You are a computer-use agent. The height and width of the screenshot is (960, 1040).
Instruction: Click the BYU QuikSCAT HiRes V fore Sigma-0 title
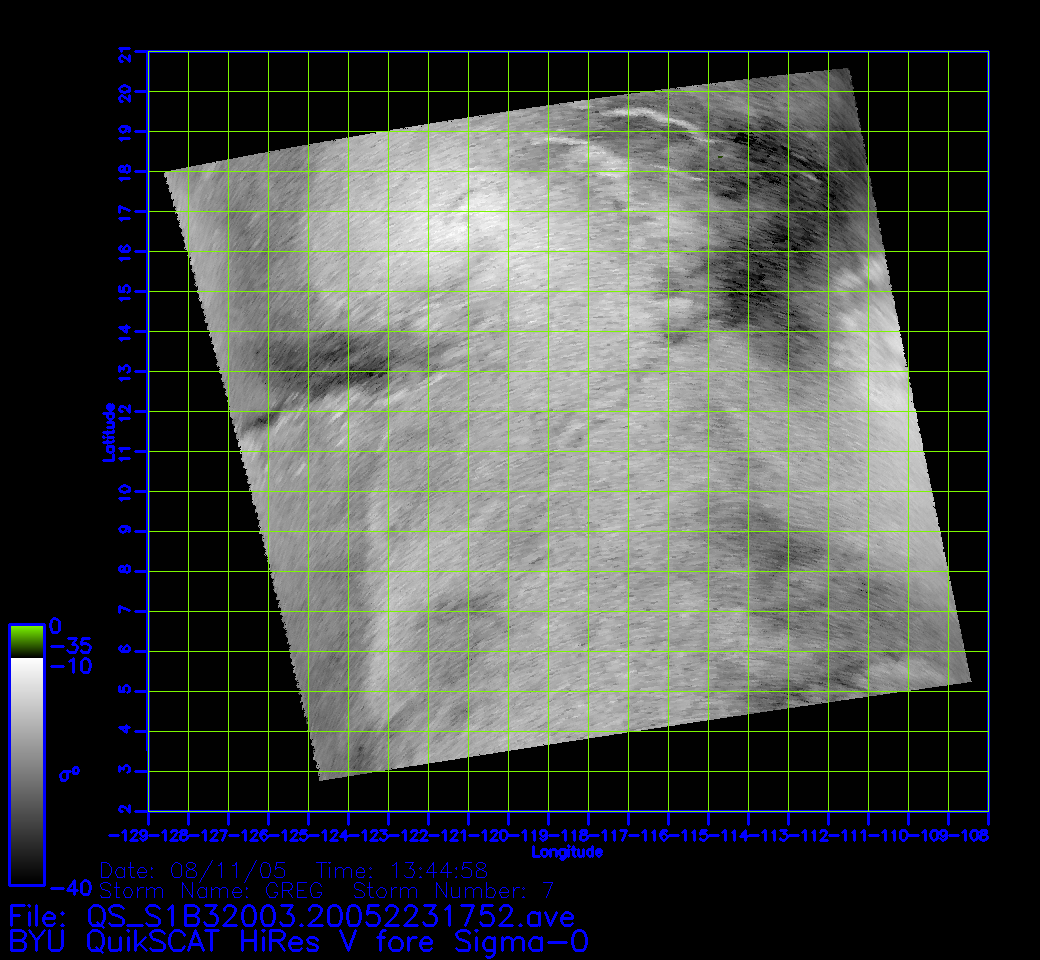298,942
